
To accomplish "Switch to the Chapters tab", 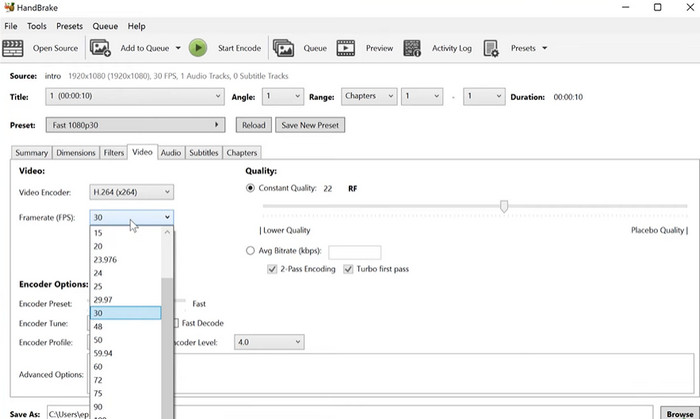I will tap(242, 153).
